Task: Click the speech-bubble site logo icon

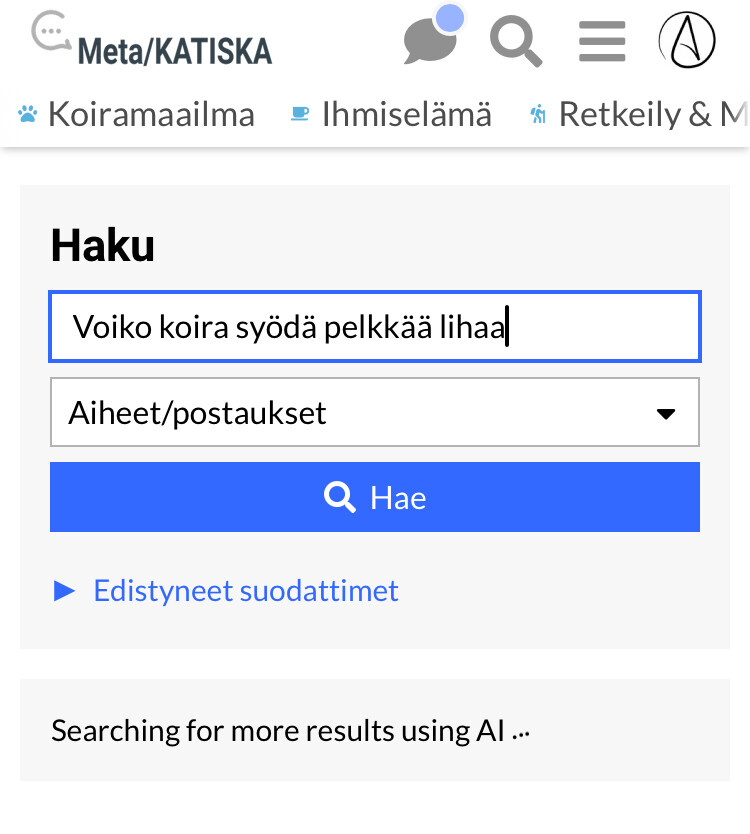Action: (52, 32)
